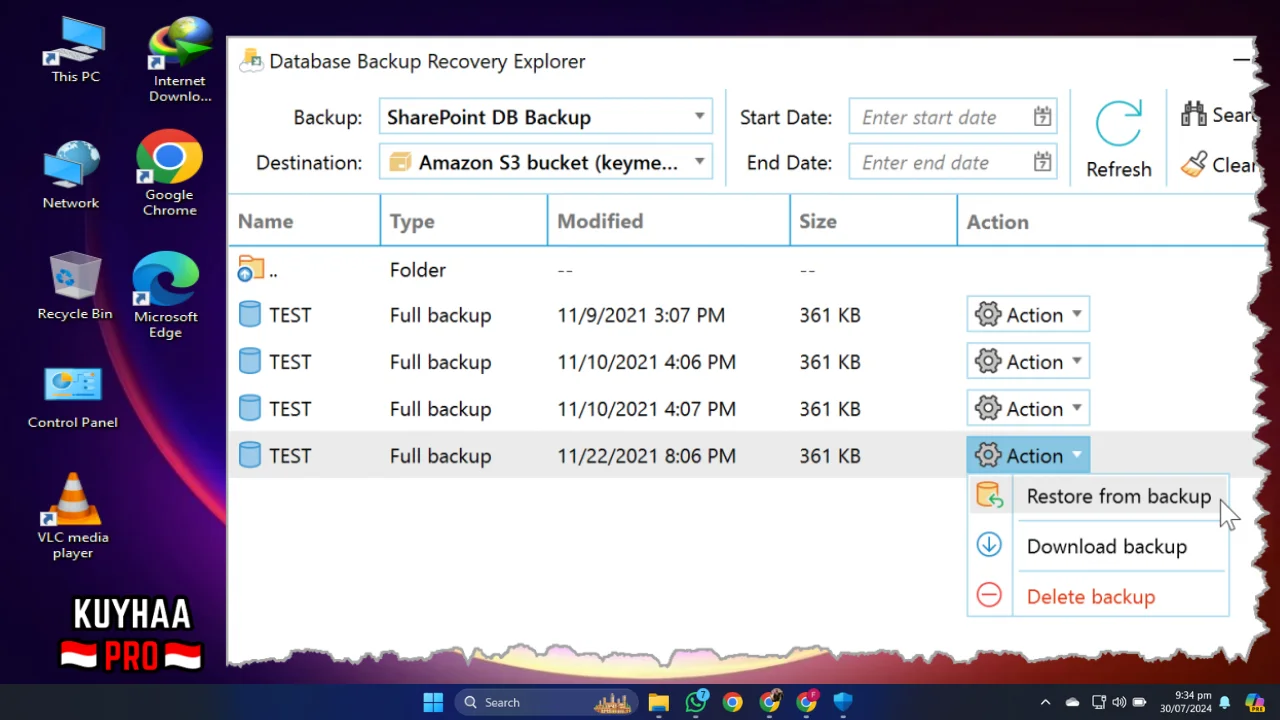Select Delete backup menu entry
This screenshot has width=1280, height=720.
[x=1098, y=597]
